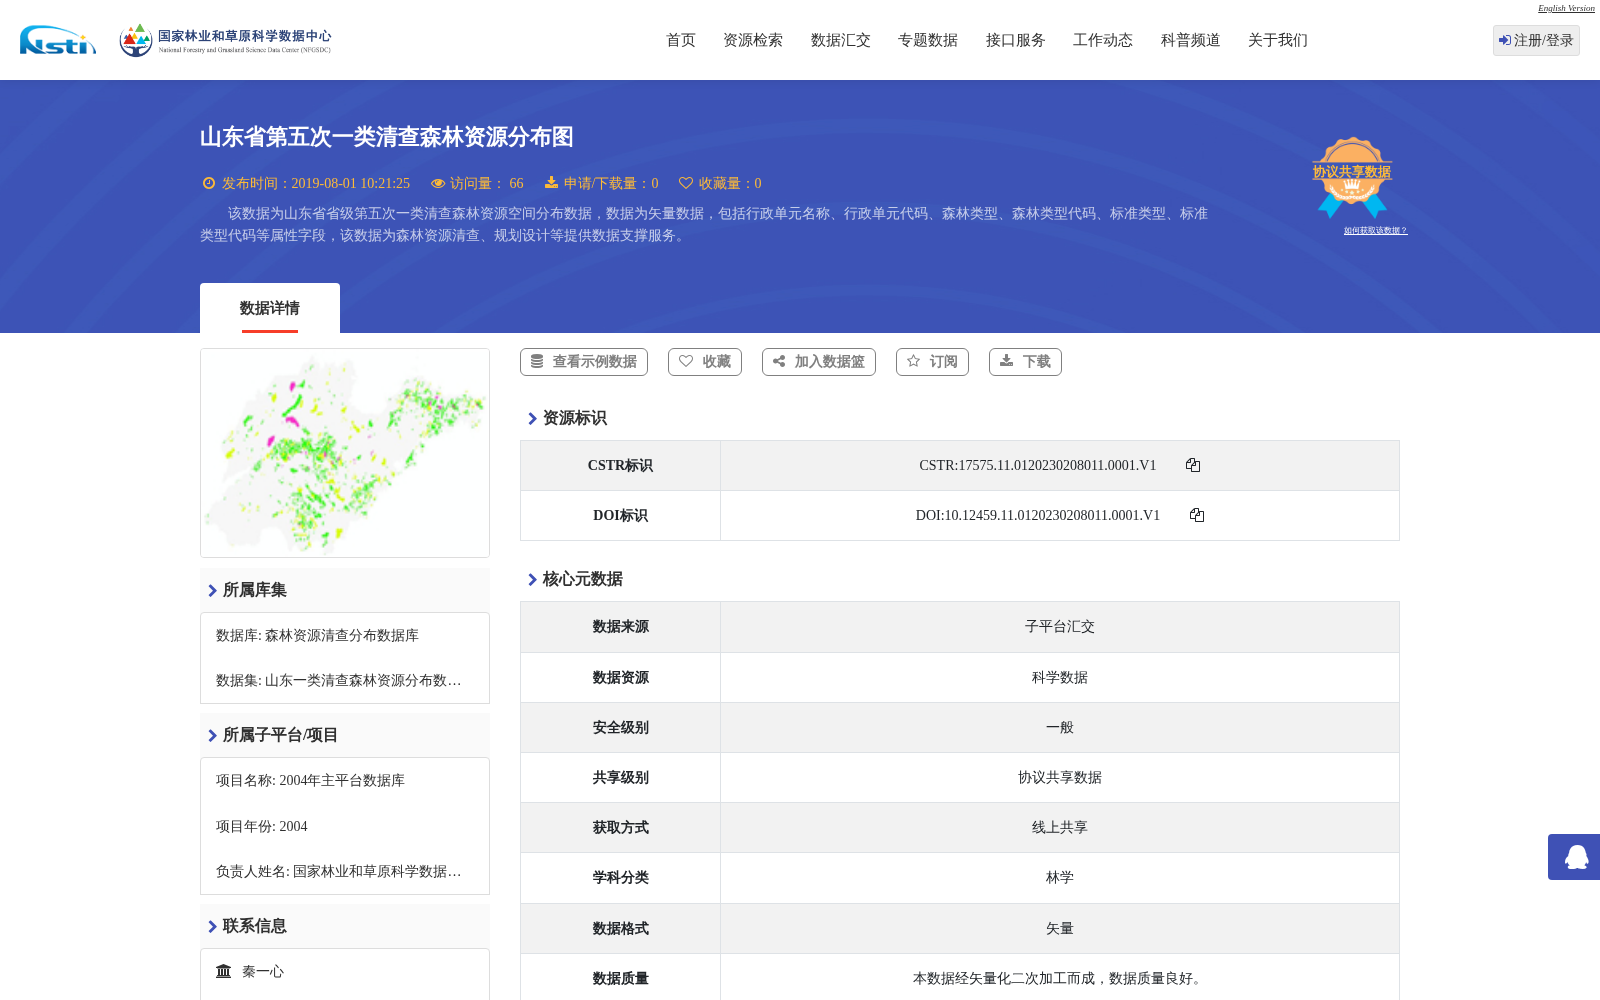Click the chevron icon next to 资源标识
The width and height of the screenshot is (1600, 1000).
pyautogui.click(x=532, y=418)
